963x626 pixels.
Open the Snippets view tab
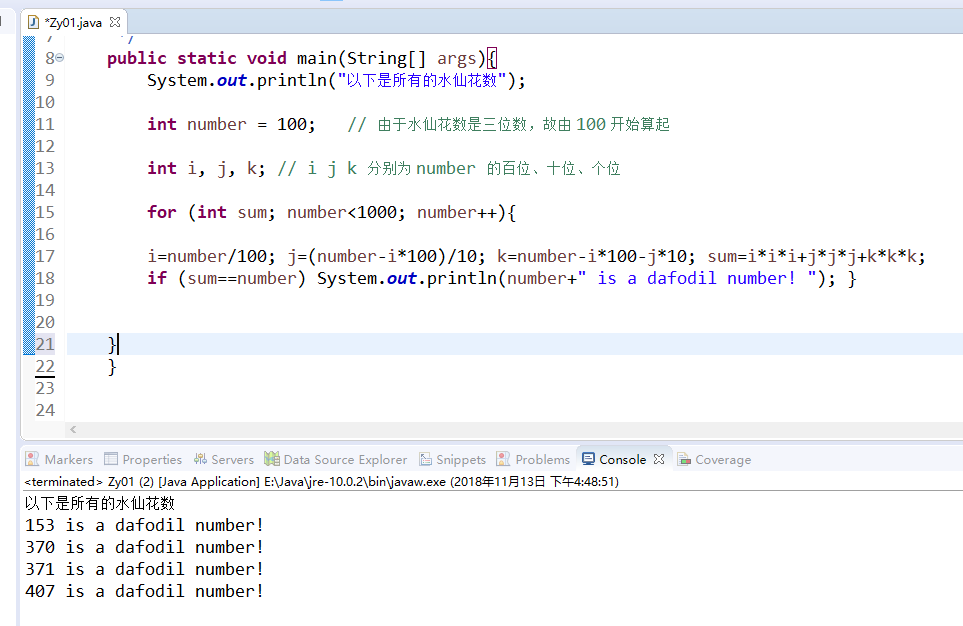coord(452,460)
